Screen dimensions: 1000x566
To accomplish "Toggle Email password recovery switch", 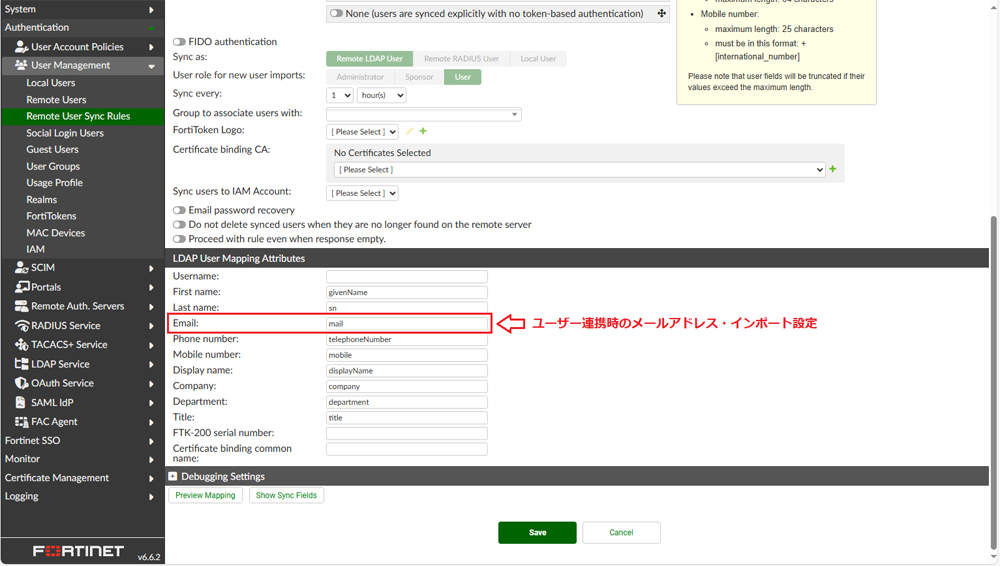I will point(179,210).
